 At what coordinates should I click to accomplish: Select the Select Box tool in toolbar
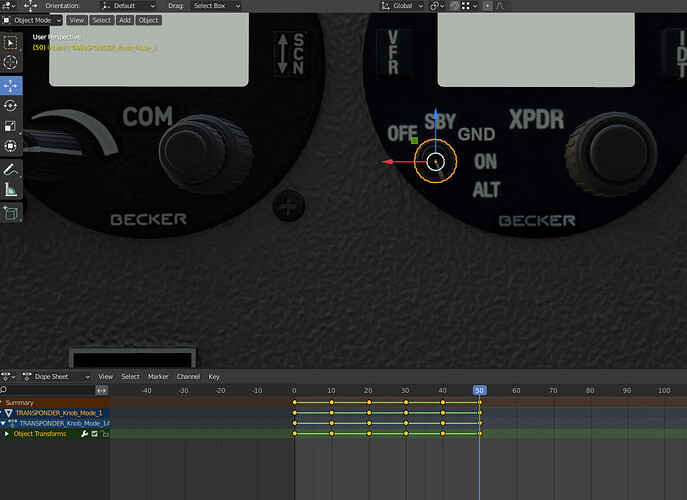pos(10,43)
